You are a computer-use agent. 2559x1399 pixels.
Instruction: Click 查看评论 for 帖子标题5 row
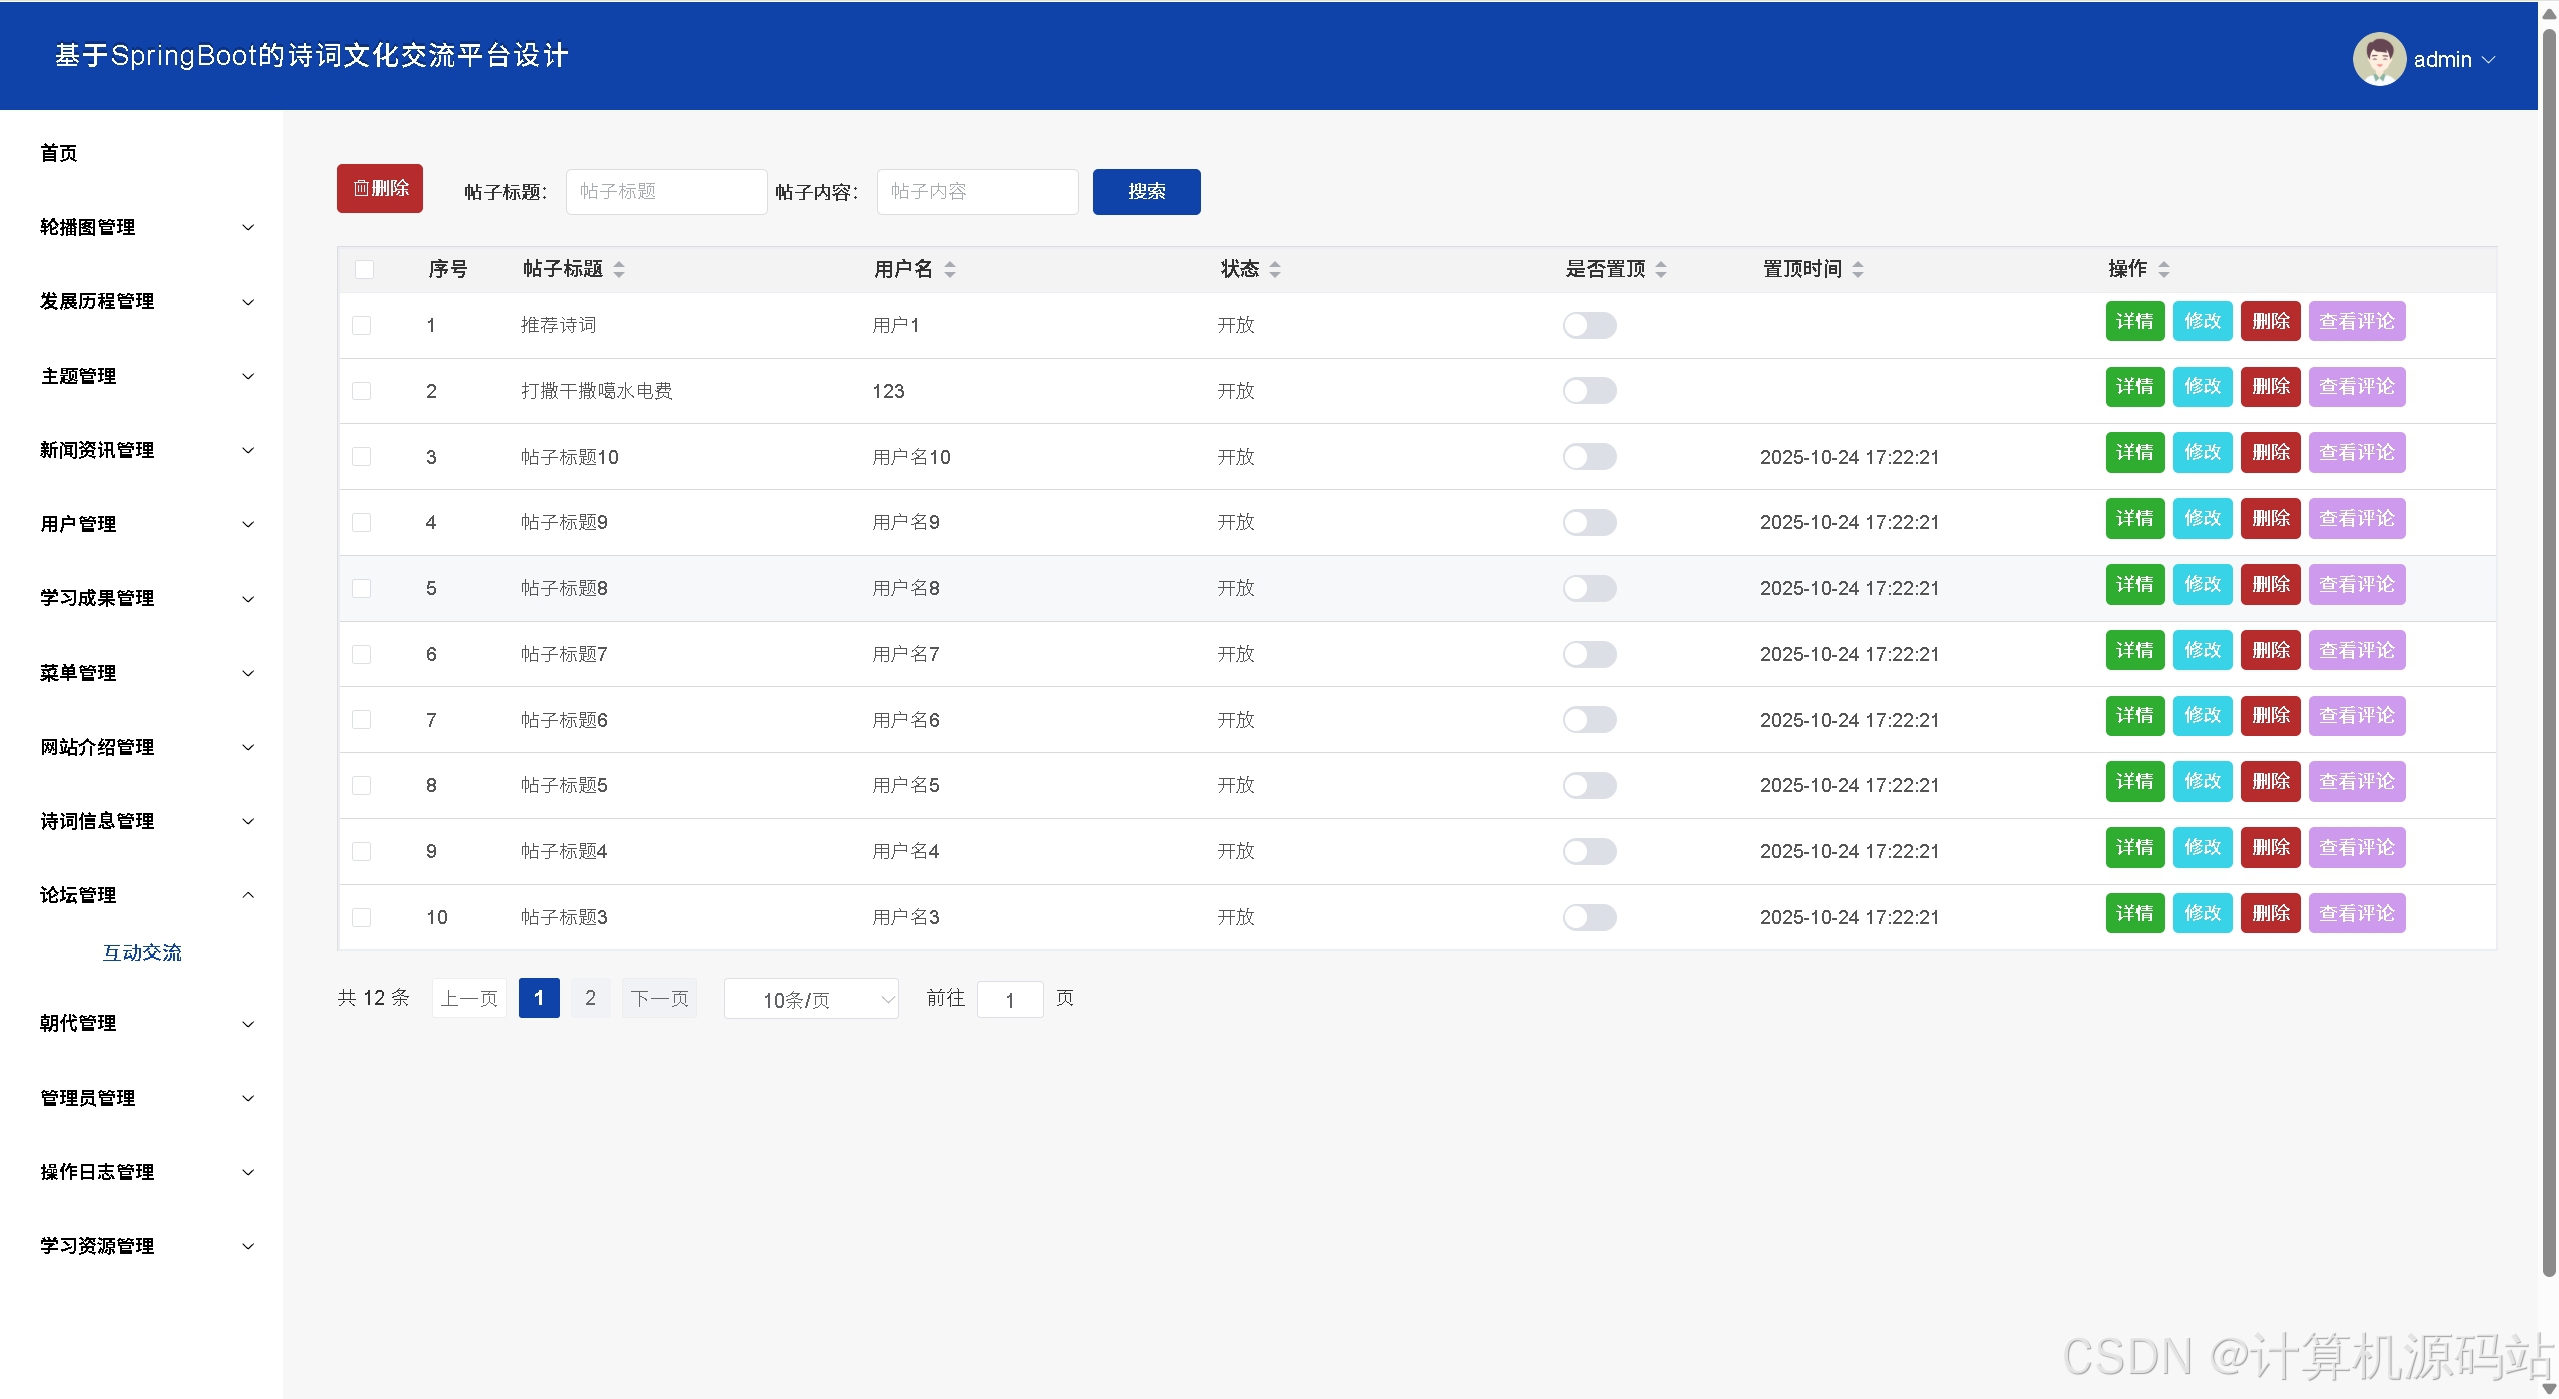click(x=2357, y=781)
